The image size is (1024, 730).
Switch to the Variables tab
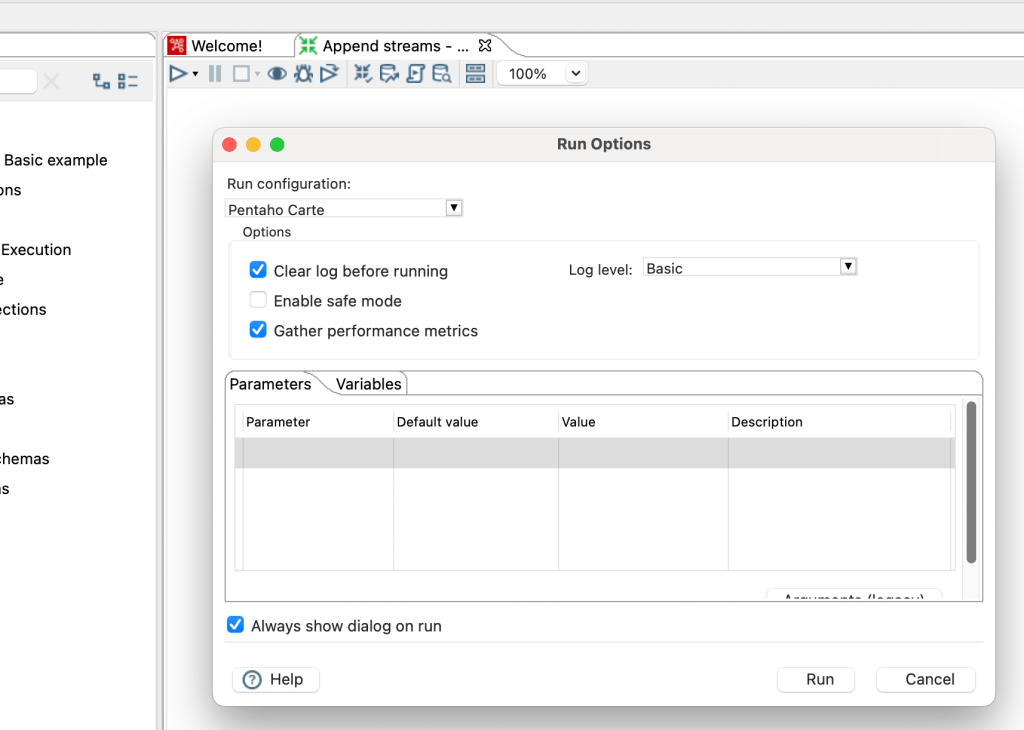tap(368, 384)
